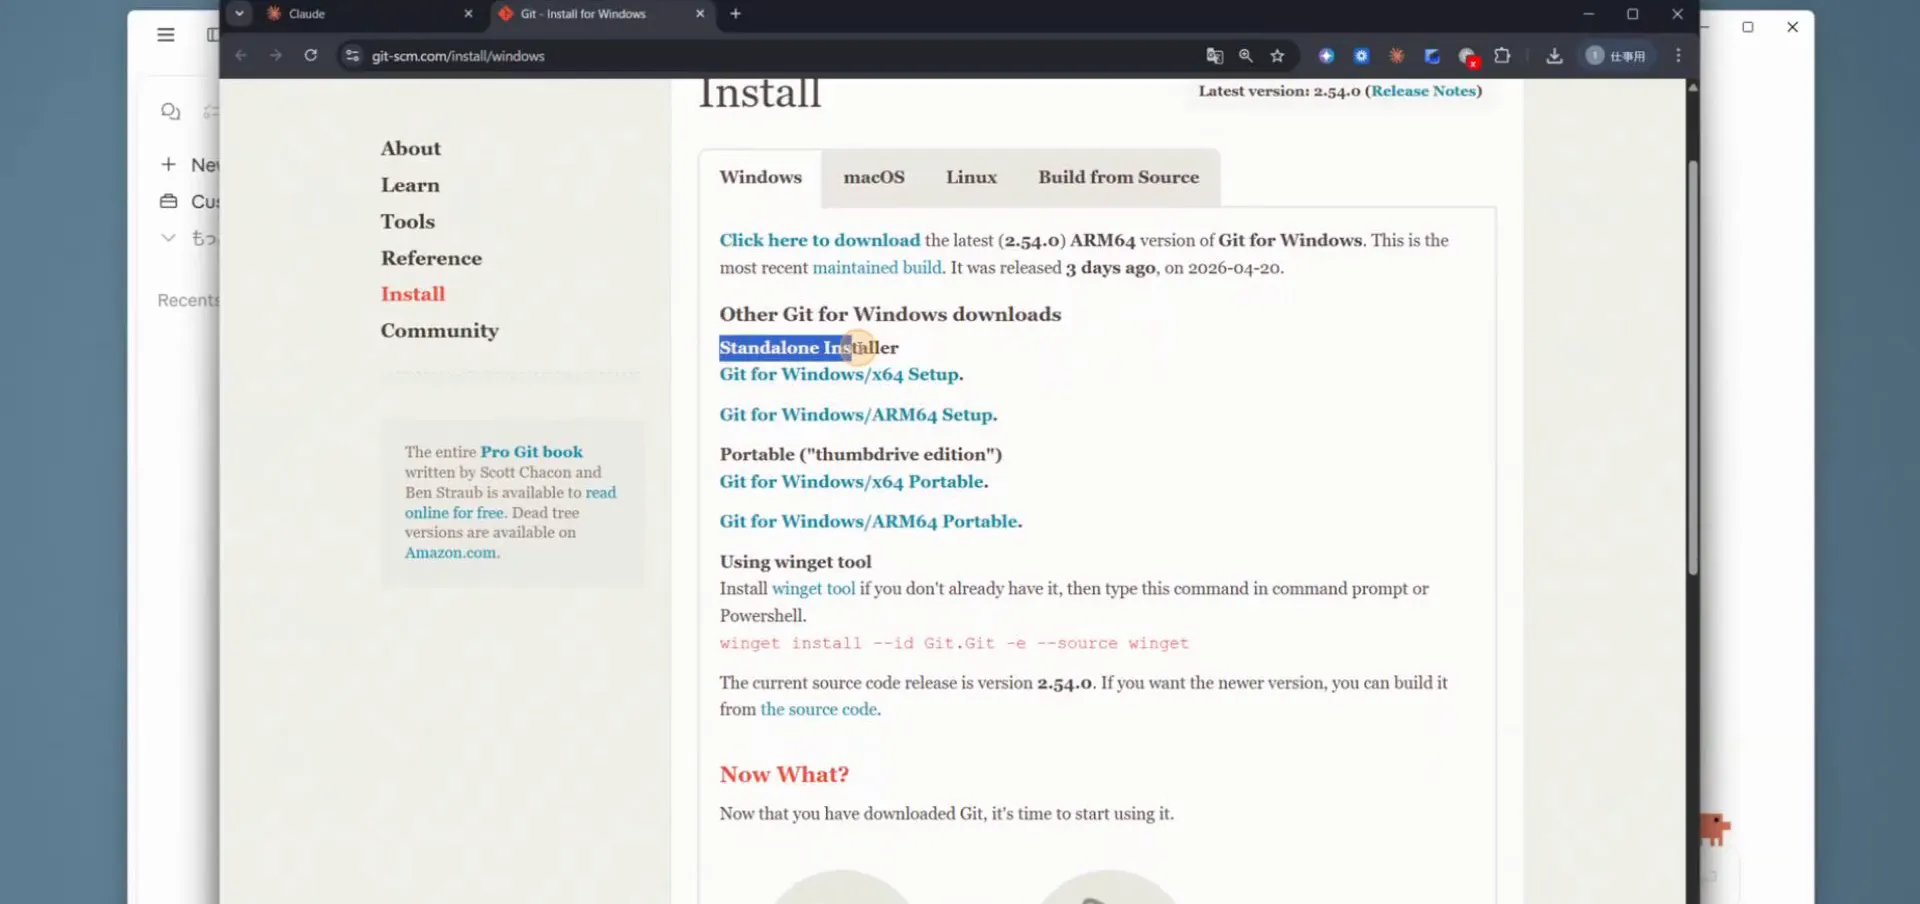This screenshot has width=1920, height=904.
Task: Open the Claude extension icon in toolbar
Action: click(1397, 56)
